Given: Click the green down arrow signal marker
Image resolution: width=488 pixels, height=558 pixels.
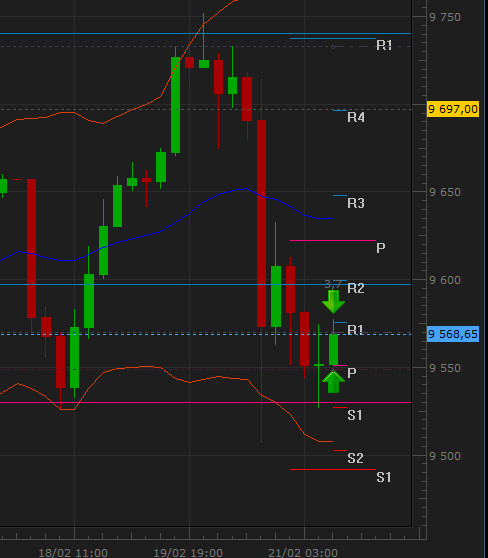Looking at the screenshot, I should [x=333, y=302].
